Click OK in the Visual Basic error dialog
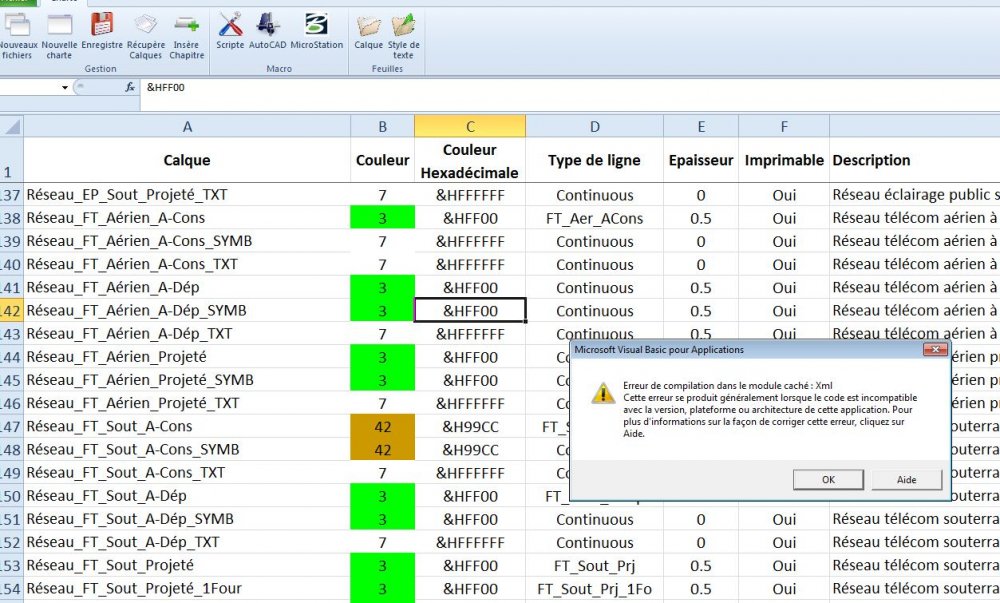Image resolution: width=1000 pixels, height=603 pixels. [828, 479]
